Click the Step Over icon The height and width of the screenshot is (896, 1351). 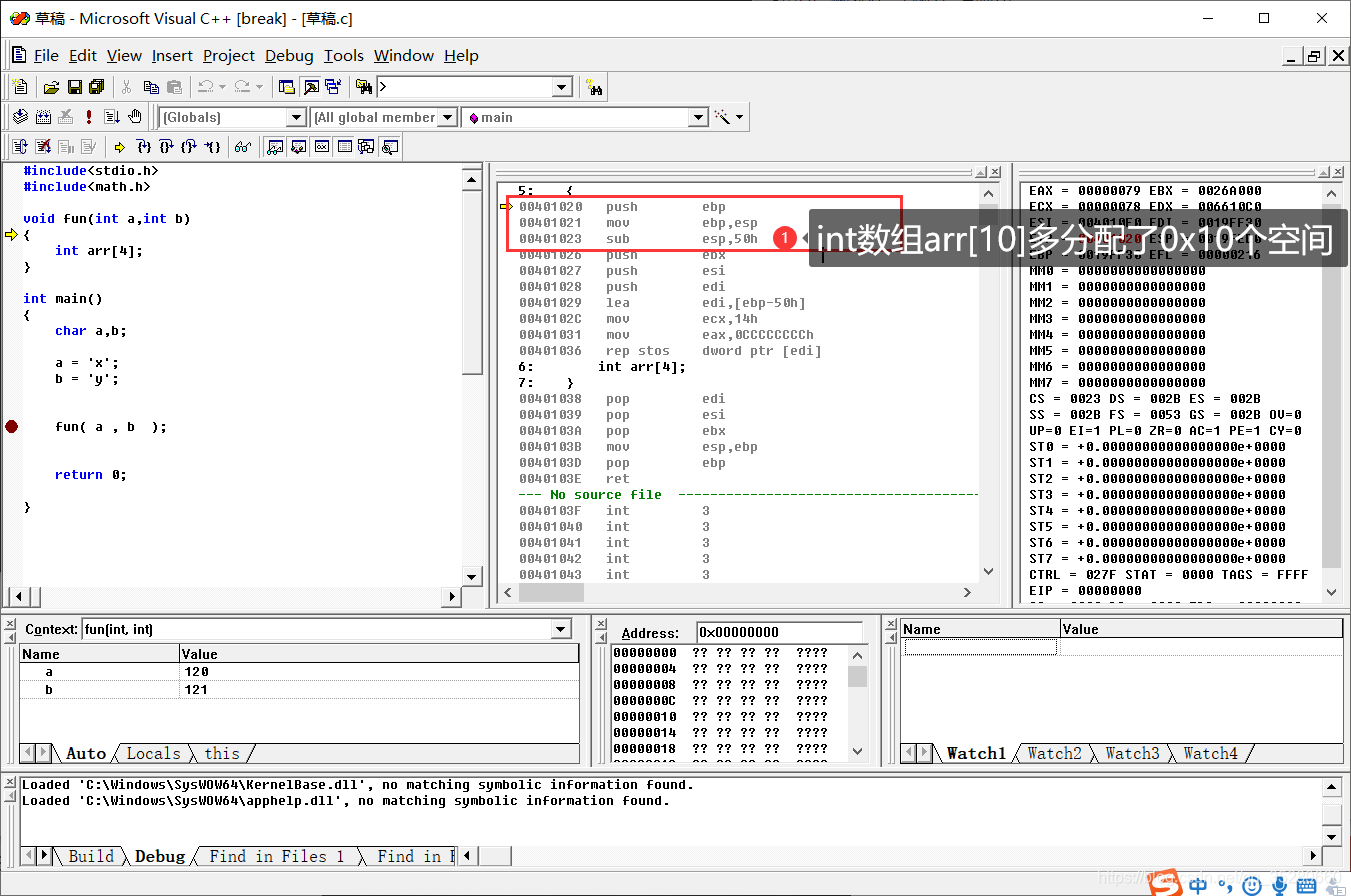click(166, 147)
